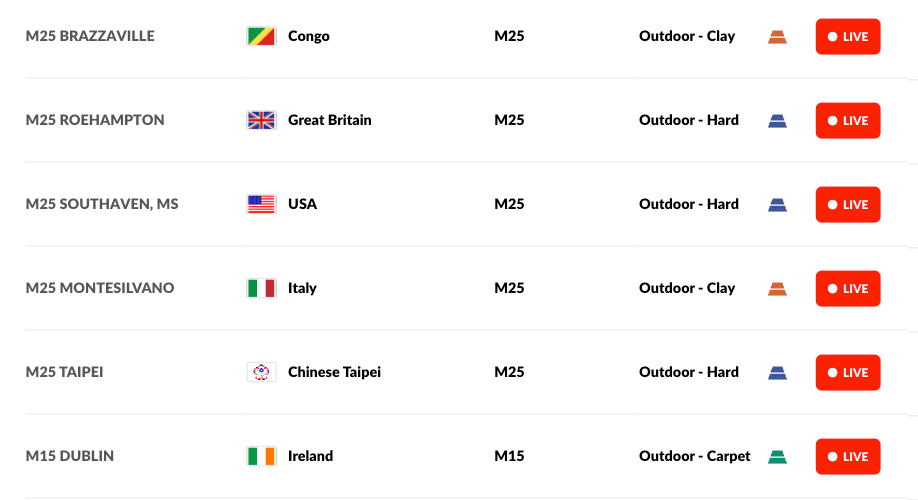This screenshot has height=500, width=918.
Task: Select the M25 SOUTHAVEN, MS tournament name
Action: click(102, 204)
